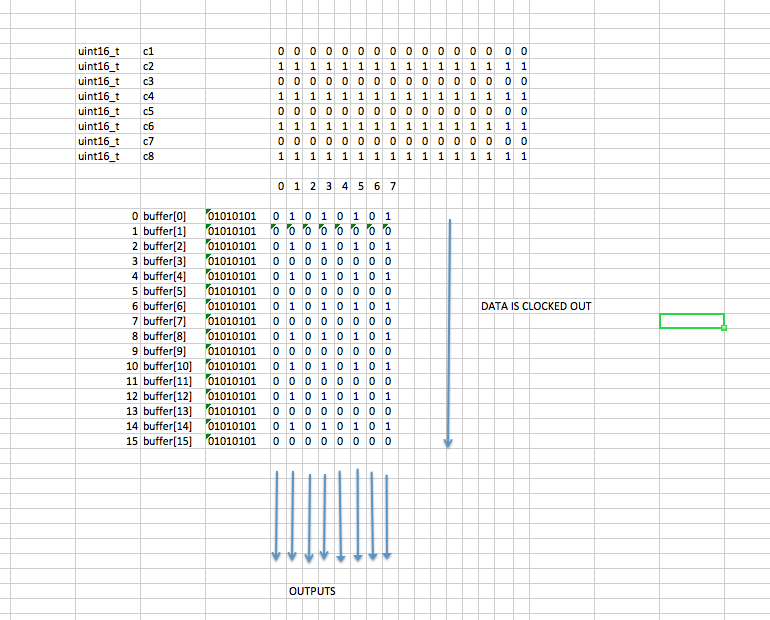Select the buffer[5] cell

(173, 291)
